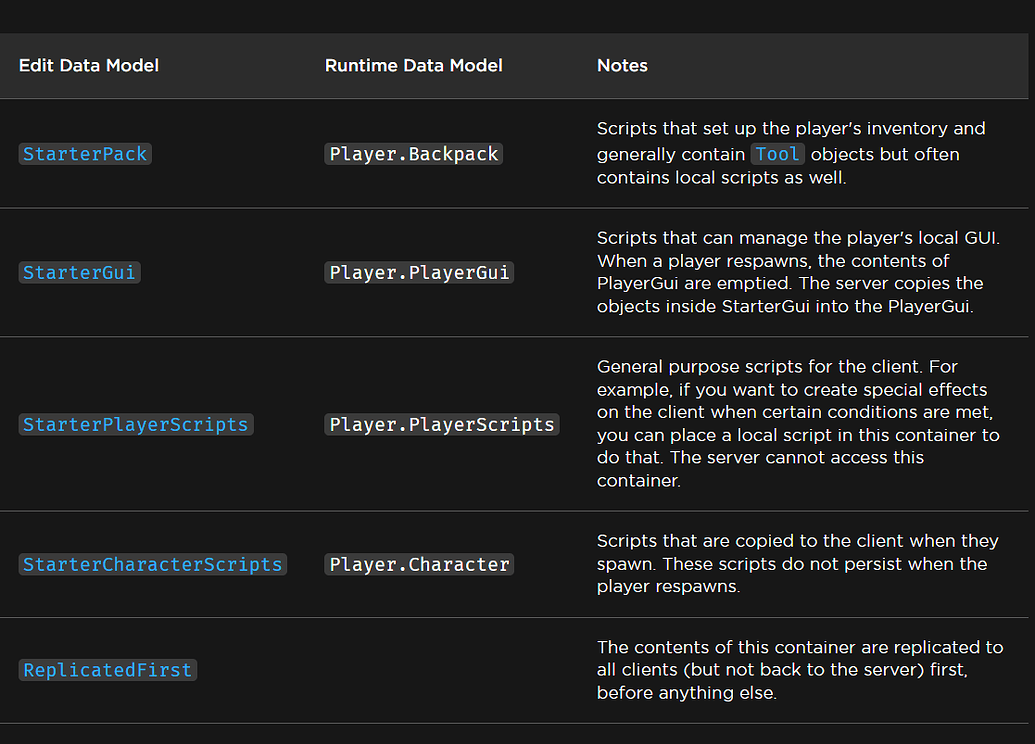Viewport: 1035px width, 744px height.
Task: Open the ReplicatedFirst reference link
Action: (x=107, y=670)
